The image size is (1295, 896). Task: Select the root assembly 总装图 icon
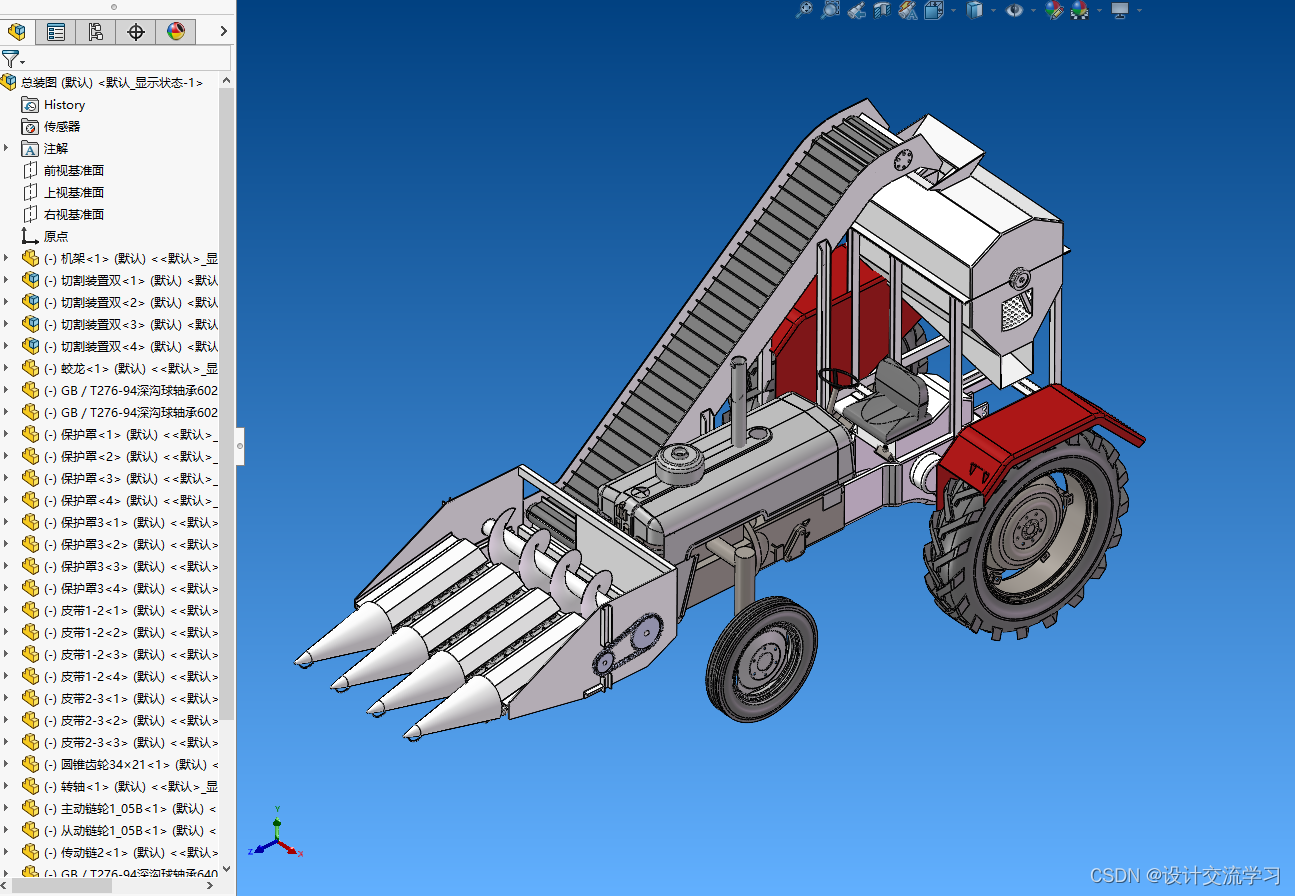click(x=9, y=82)
